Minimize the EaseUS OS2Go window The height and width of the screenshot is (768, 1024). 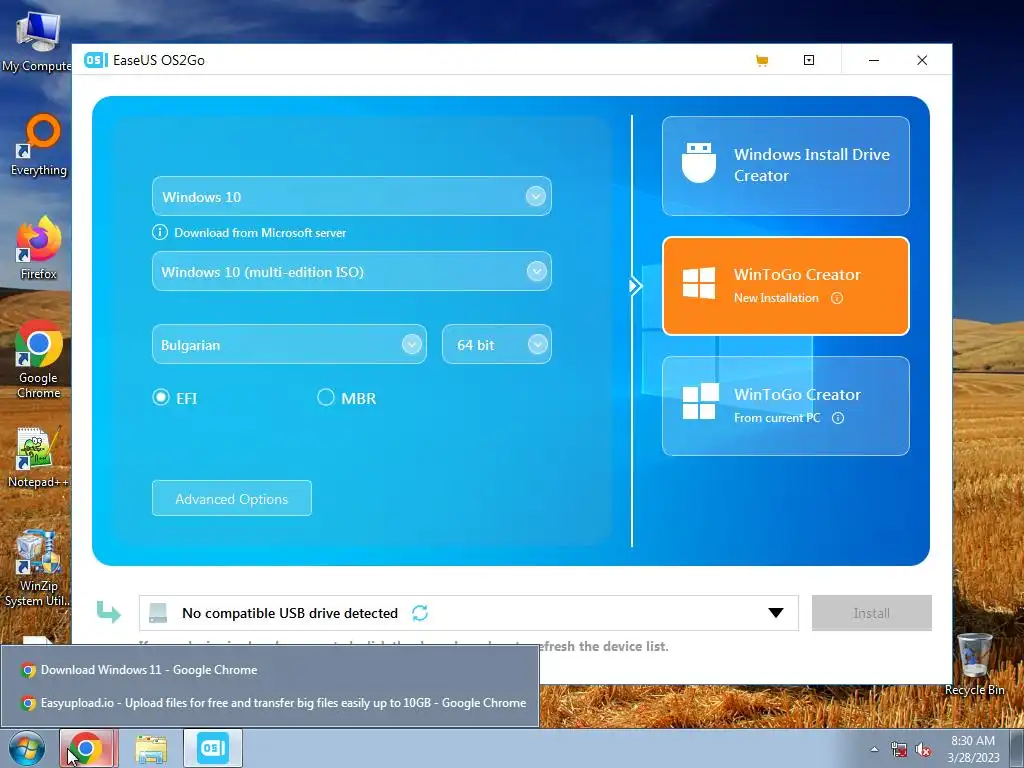coord(873,60)
